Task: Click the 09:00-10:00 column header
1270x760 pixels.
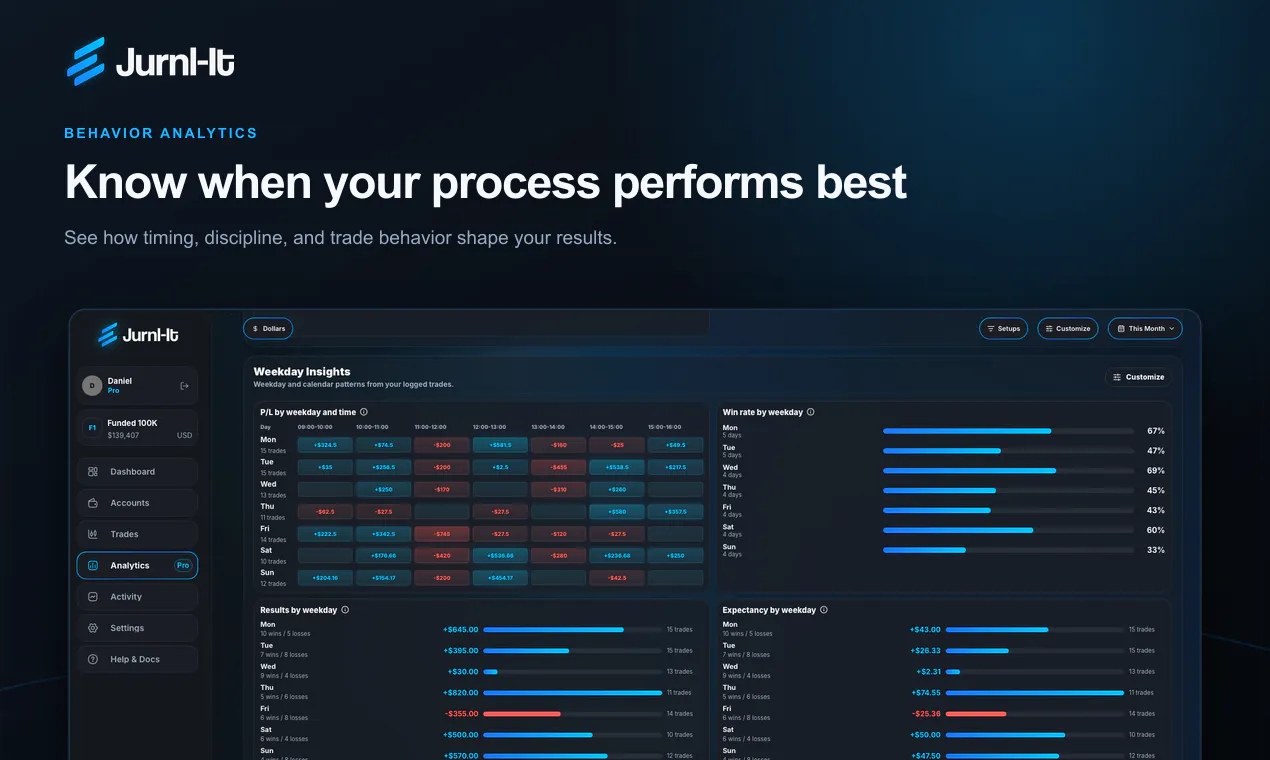Action: (315, 427)
